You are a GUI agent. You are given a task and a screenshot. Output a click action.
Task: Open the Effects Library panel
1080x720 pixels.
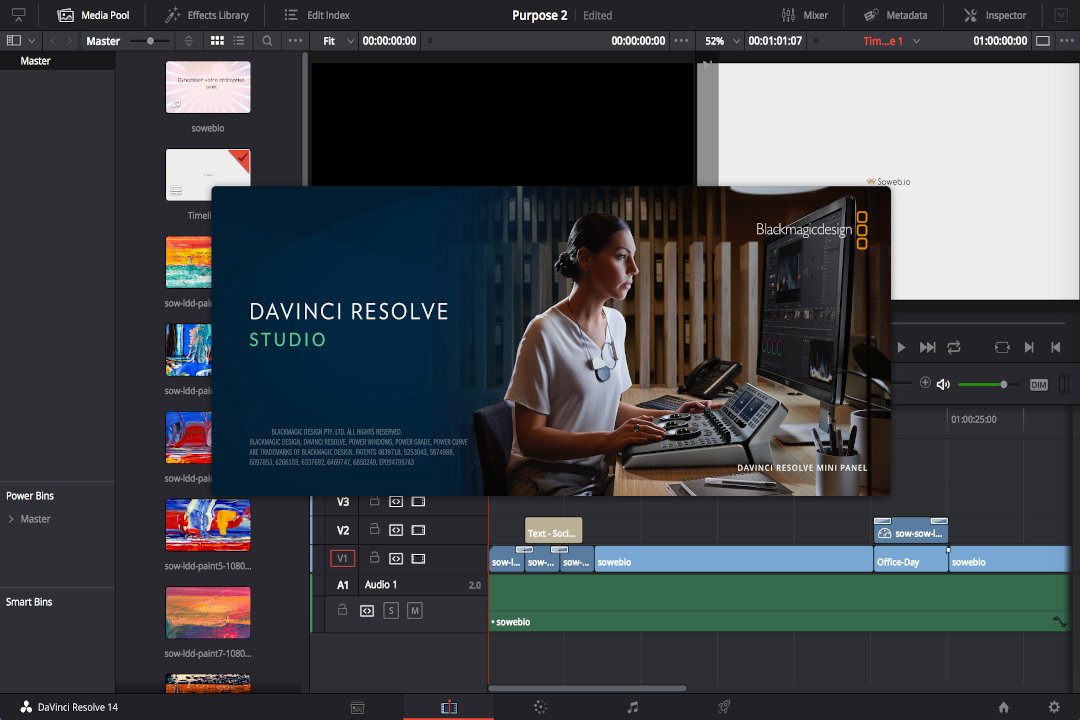pos(207,15)
